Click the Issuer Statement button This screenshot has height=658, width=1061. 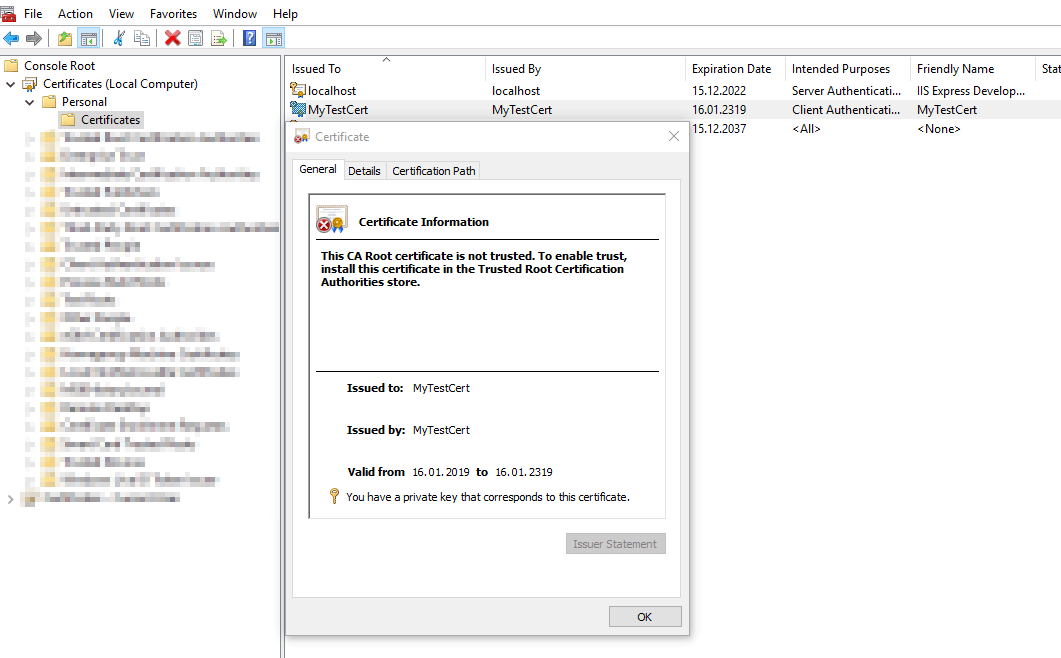(615, 543)
